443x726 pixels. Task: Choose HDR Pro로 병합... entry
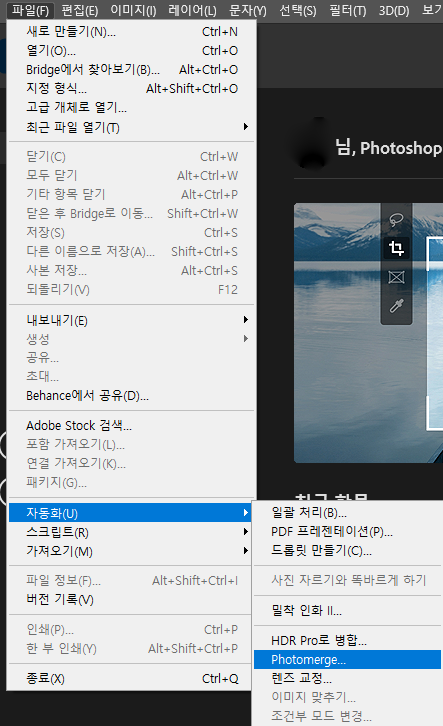click(x=347, y=640)
